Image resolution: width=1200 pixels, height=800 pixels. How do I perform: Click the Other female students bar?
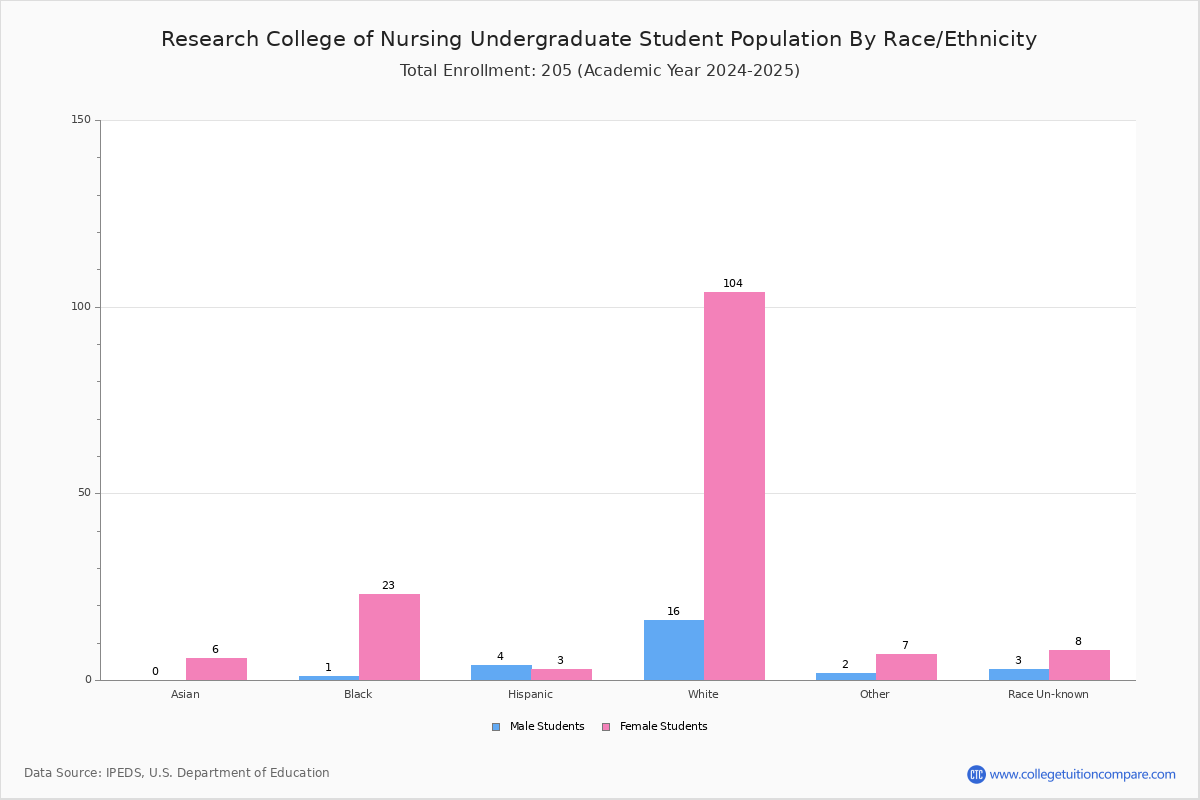coord(906,667)
